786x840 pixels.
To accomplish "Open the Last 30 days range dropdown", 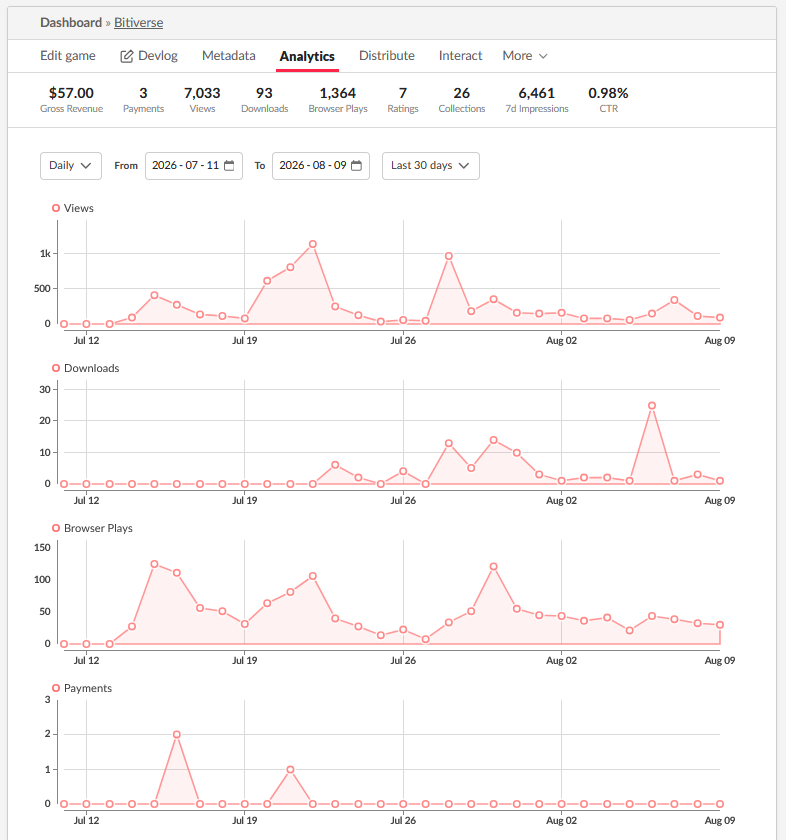I will [431, 166].
